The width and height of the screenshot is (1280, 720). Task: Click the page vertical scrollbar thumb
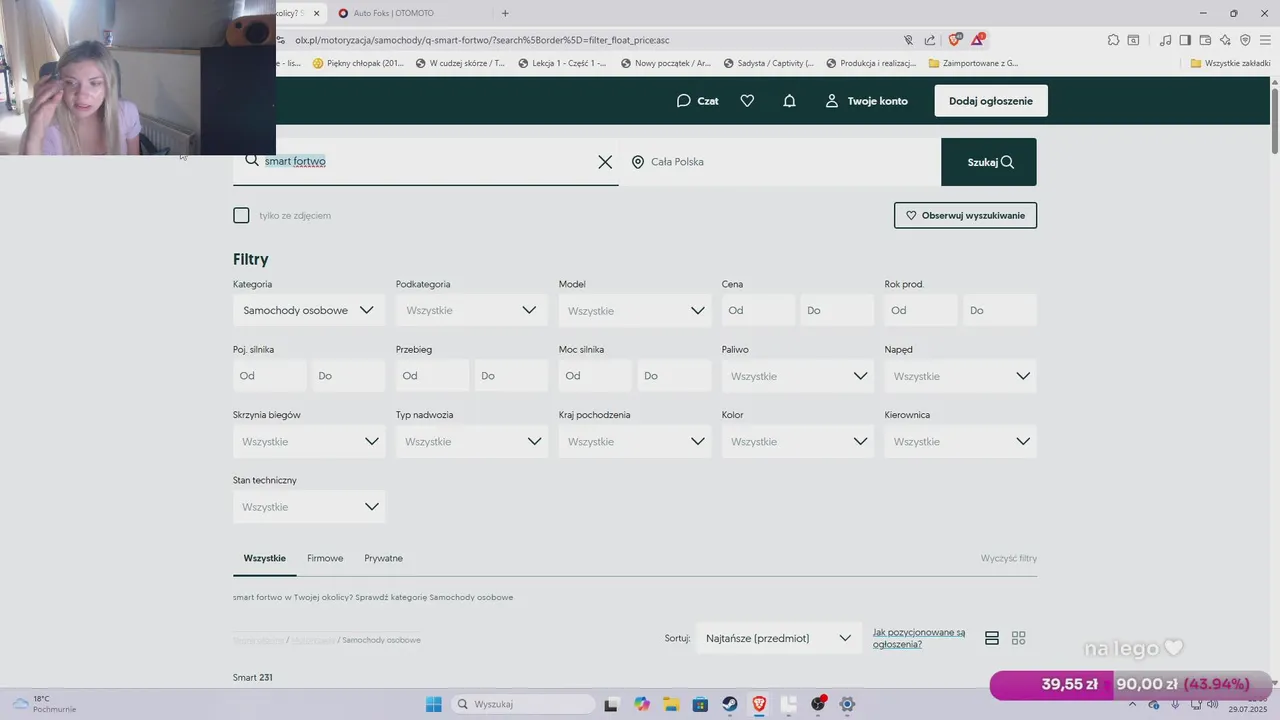pyautogui.click(x=1274, y=123)
